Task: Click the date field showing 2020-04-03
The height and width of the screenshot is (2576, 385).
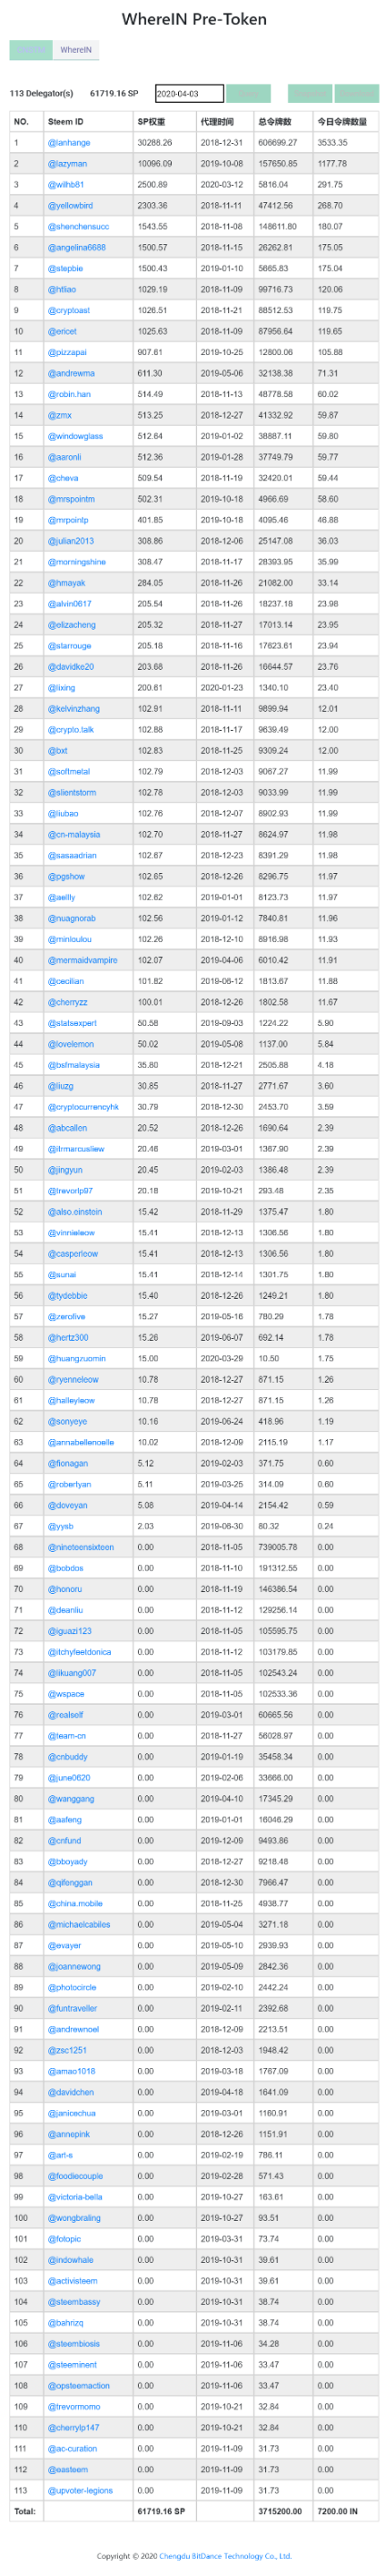Action: [x=189, y=94]
